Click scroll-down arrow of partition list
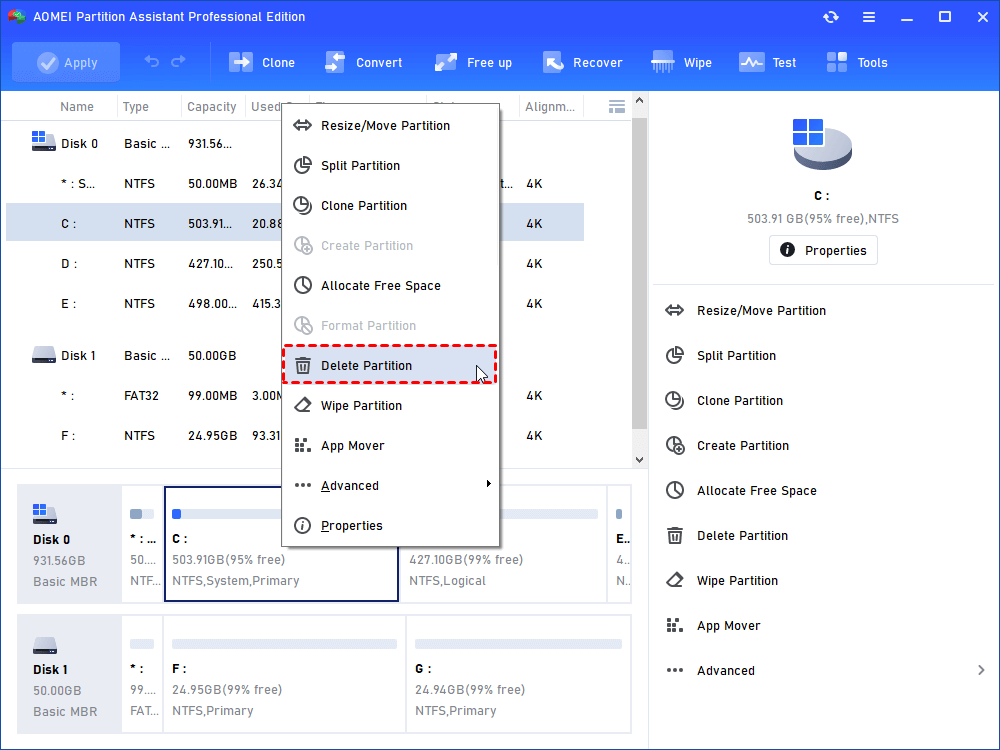This screenshot has height=750, width=1000. (640, 460)
